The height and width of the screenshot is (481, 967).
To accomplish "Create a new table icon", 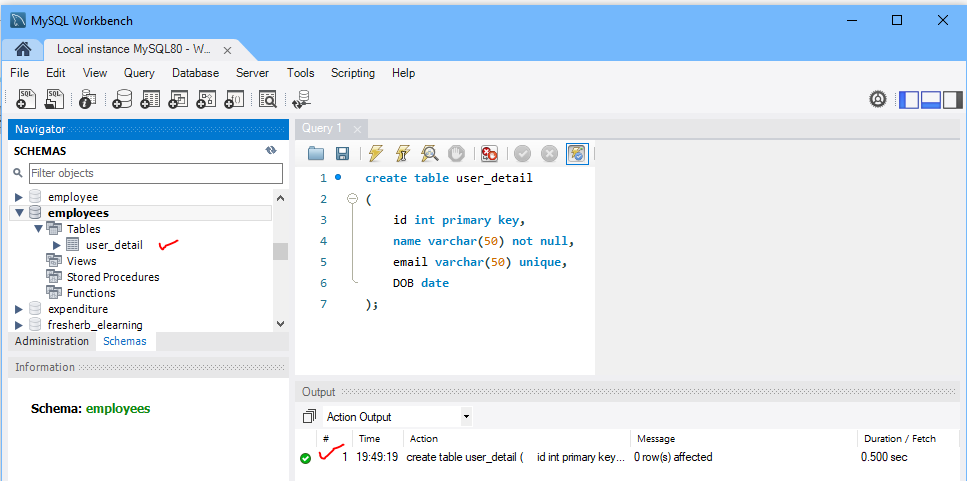I will pos(150,99).
